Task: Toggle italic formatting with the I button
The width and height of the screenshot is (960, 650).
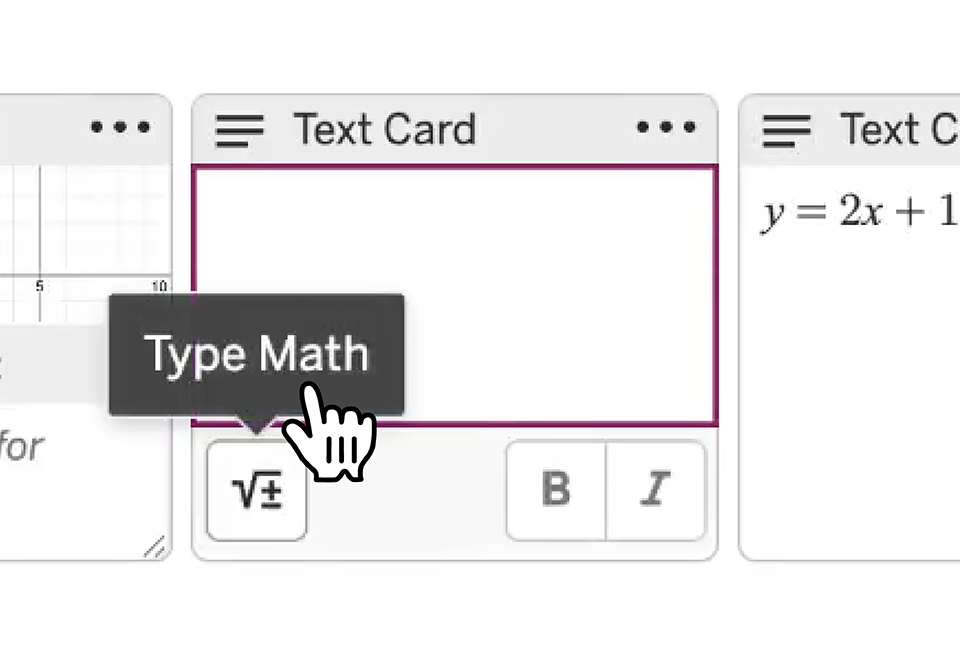Action: (656, 490)
